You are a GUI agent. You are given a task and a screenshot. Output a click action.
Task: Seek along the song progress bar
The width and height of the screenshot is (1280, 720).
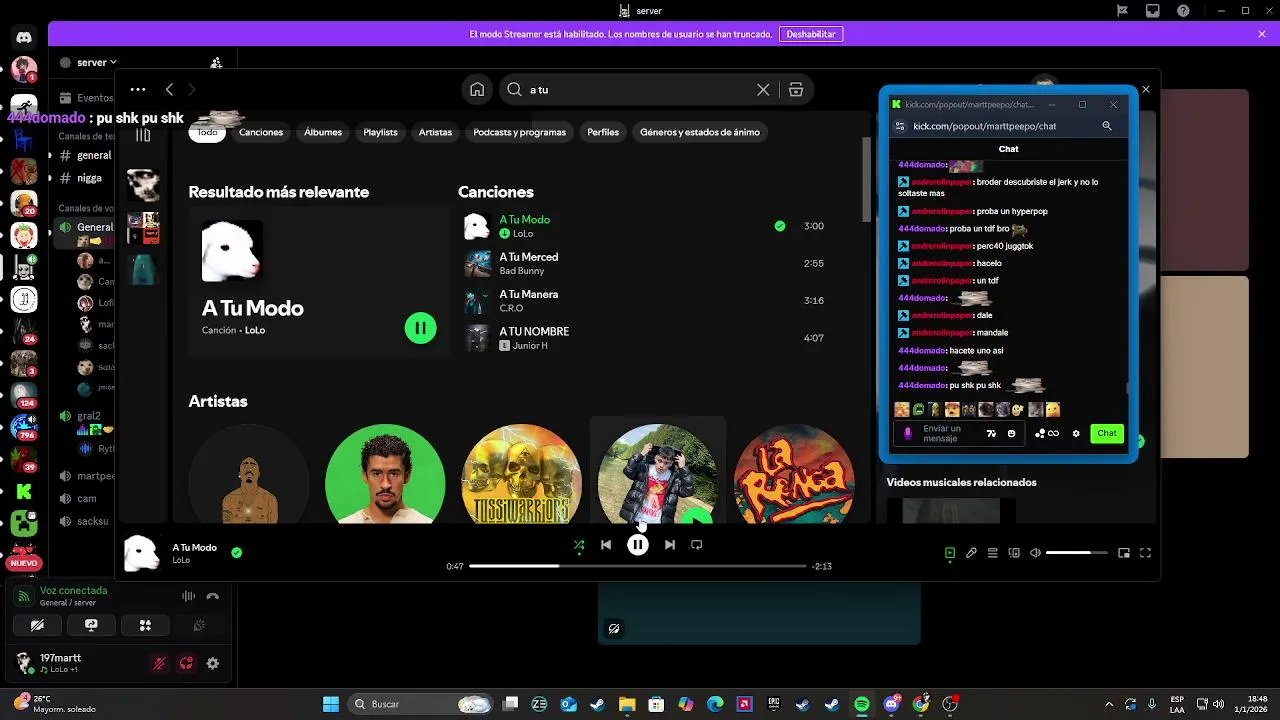pos(637,566)
